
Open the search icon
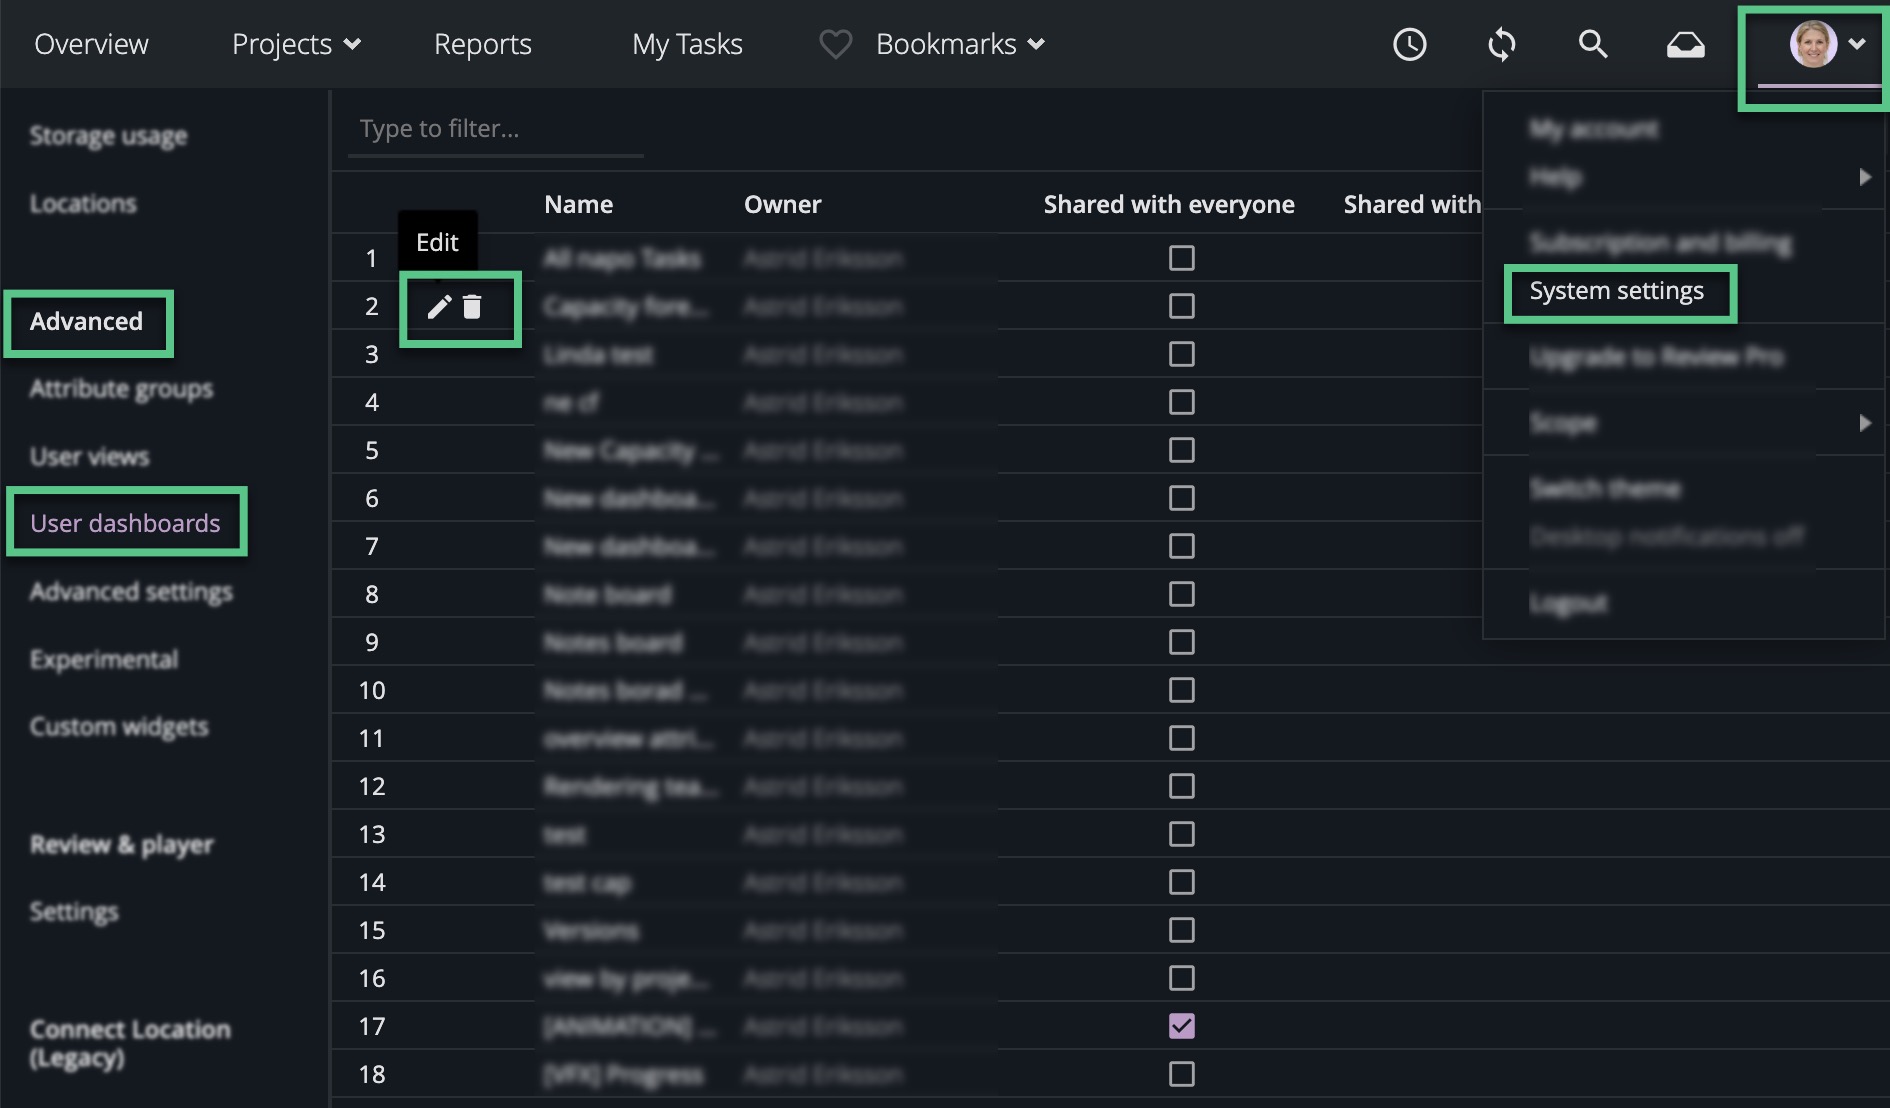(x=1593, y=44)
